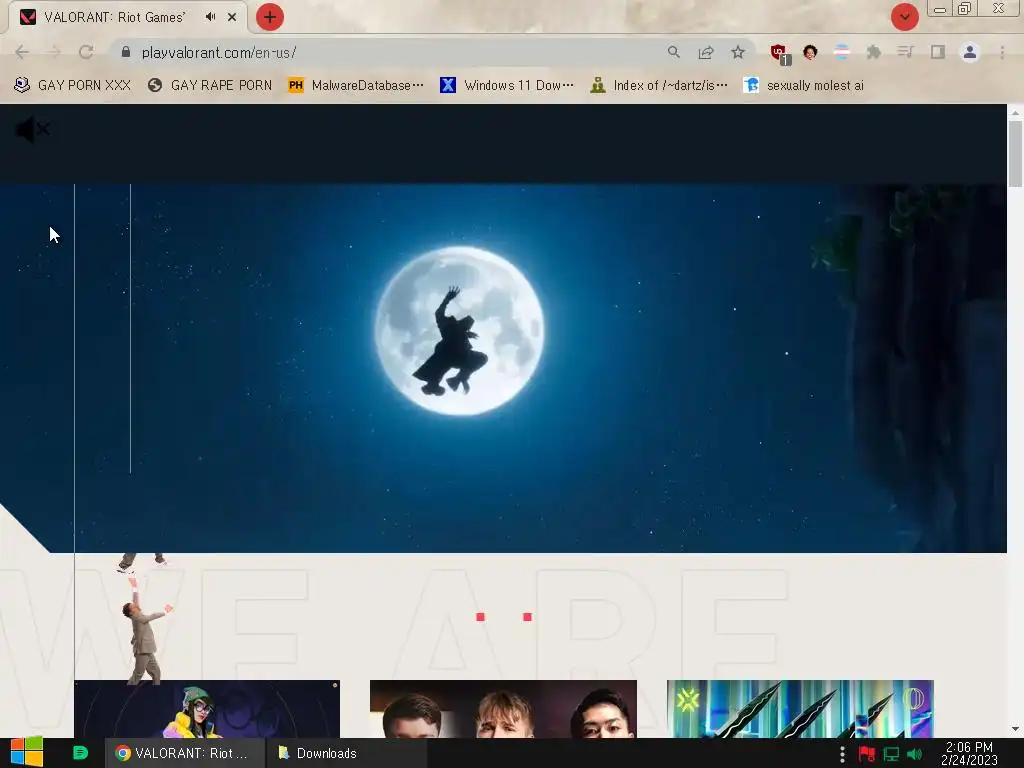The width and height of the screenshot is (1024, 768).
Task: Open the taskbar clock showing 2:06 PM
Action: [x=969, y=754]
